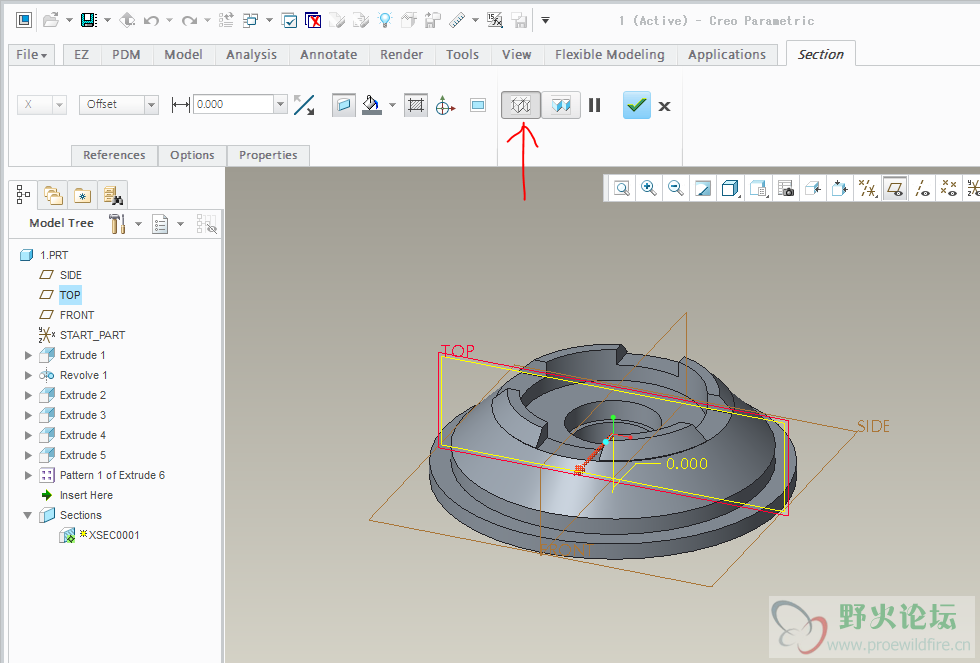
Task: Open the File menu
Action: (31, 54)
